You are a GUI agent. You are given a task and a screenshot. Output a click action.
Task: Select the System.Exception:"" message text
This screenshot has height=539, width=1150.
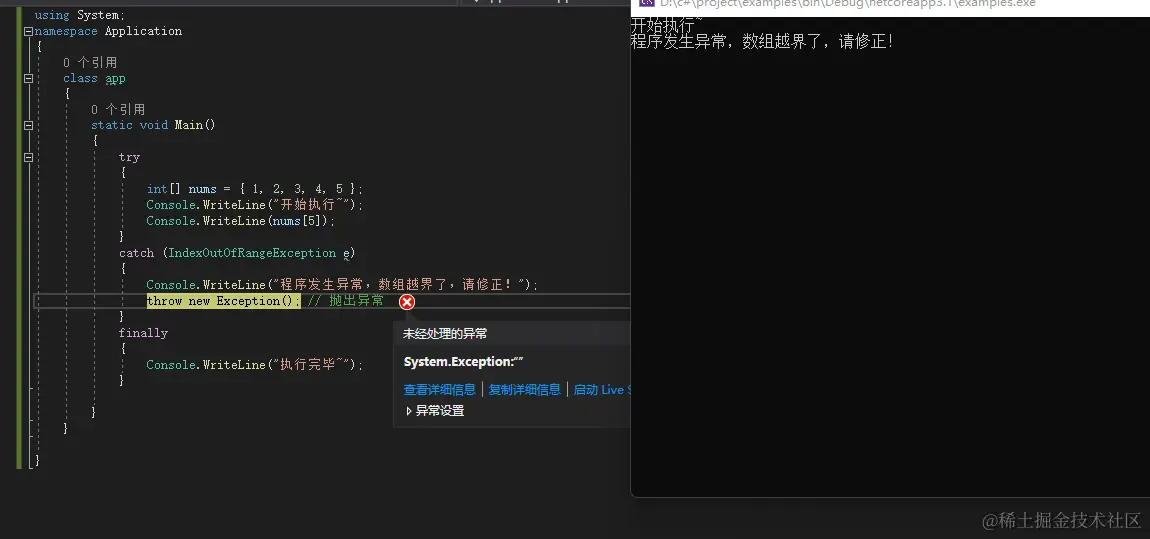tap(464, 362)
